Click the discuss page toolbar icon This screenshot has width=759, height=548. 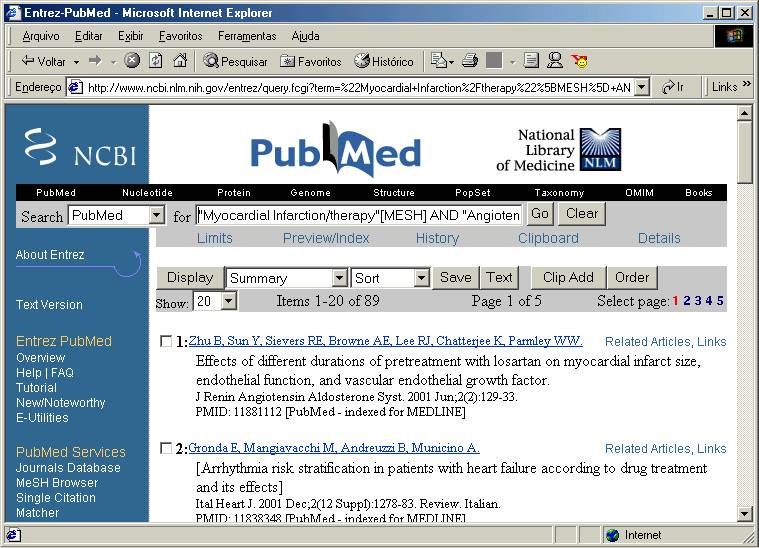pos(531,61)
